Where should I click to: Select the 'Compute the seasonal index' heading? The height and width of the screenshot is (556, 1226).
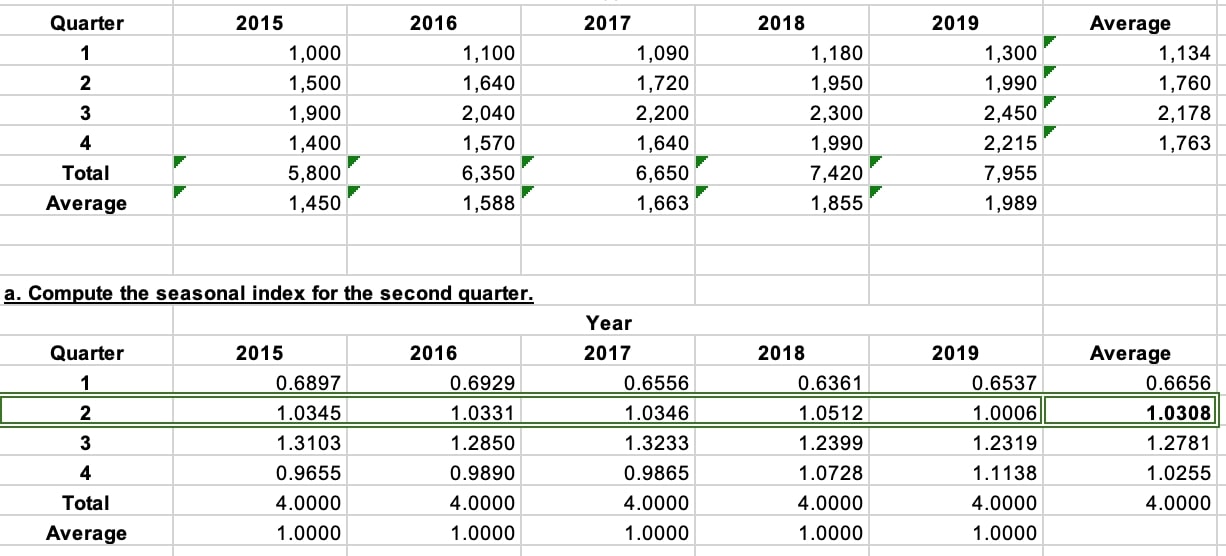pyautogui.click(x=269, y=294)
